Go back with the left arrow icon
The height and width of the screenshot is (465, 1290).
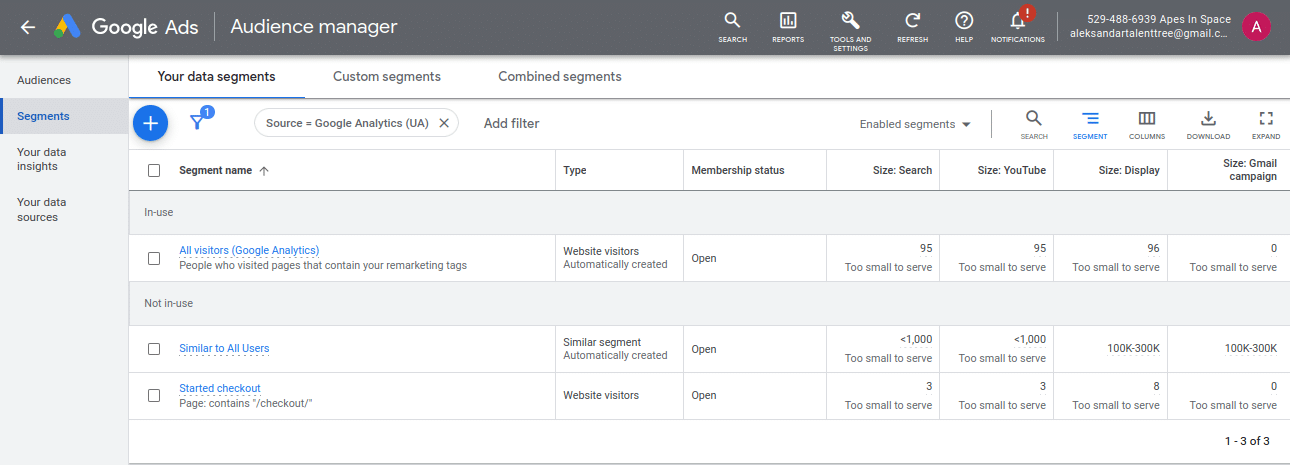tap(28, 27)
